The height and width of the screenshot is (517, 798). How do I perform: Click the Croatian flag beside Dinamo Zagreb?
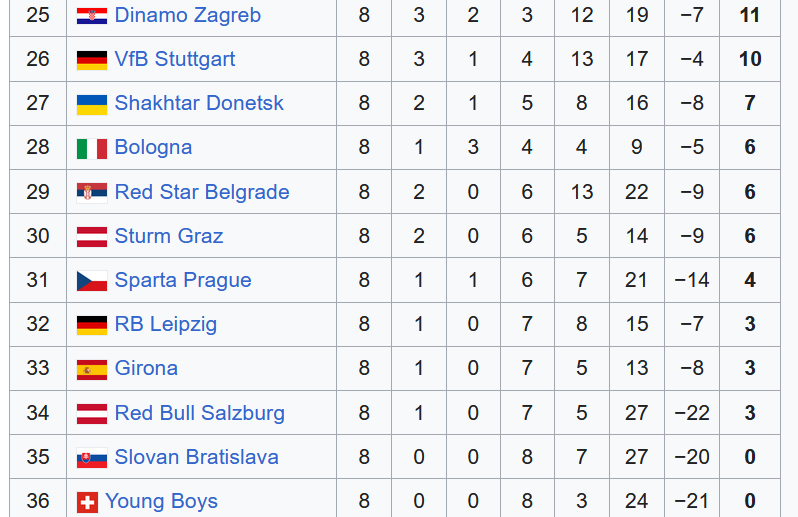pos(92,16)
